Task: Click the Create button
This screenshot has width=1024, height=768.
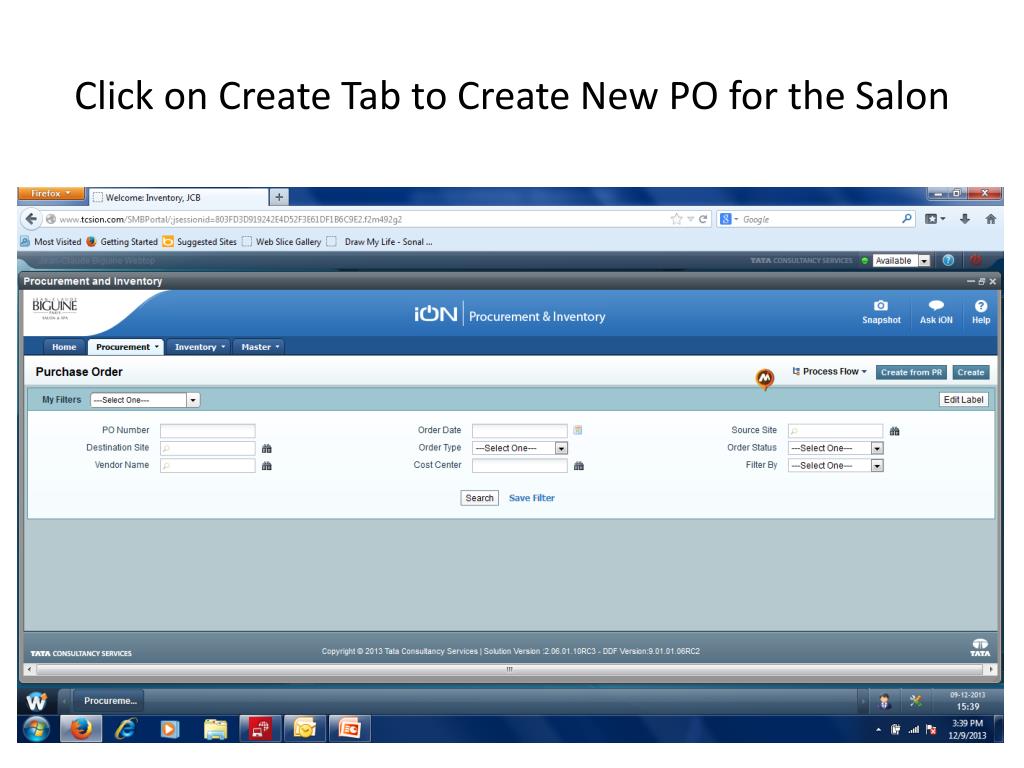Action: [x=970, y=372]
